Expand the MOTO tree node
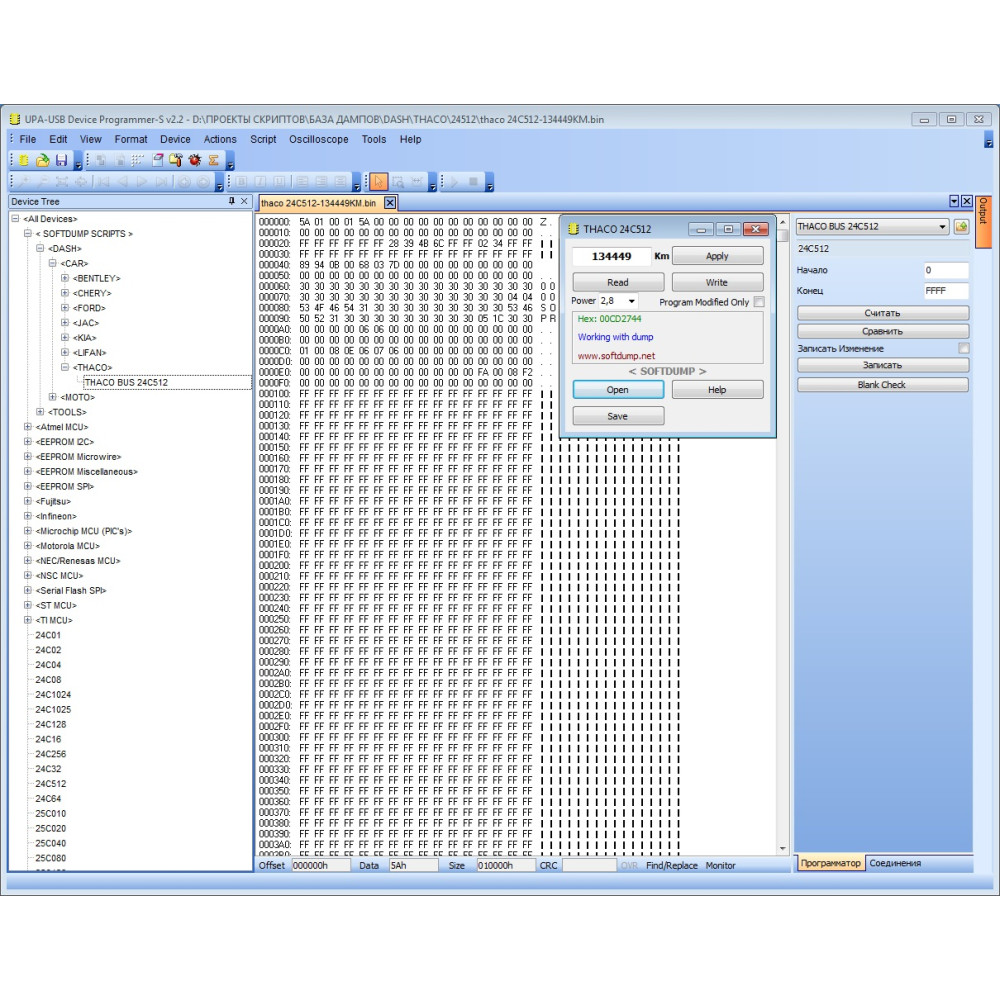Screen dimensions: 1000x1000 coord(52,397)
